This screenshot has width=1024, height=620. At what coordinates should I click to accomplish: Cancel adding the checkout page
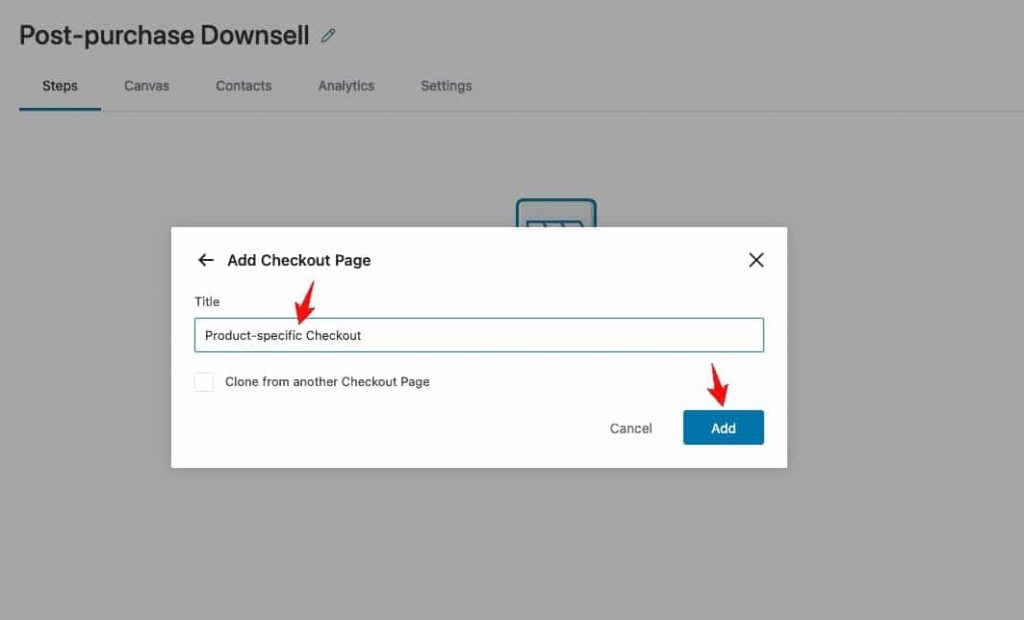631,428
